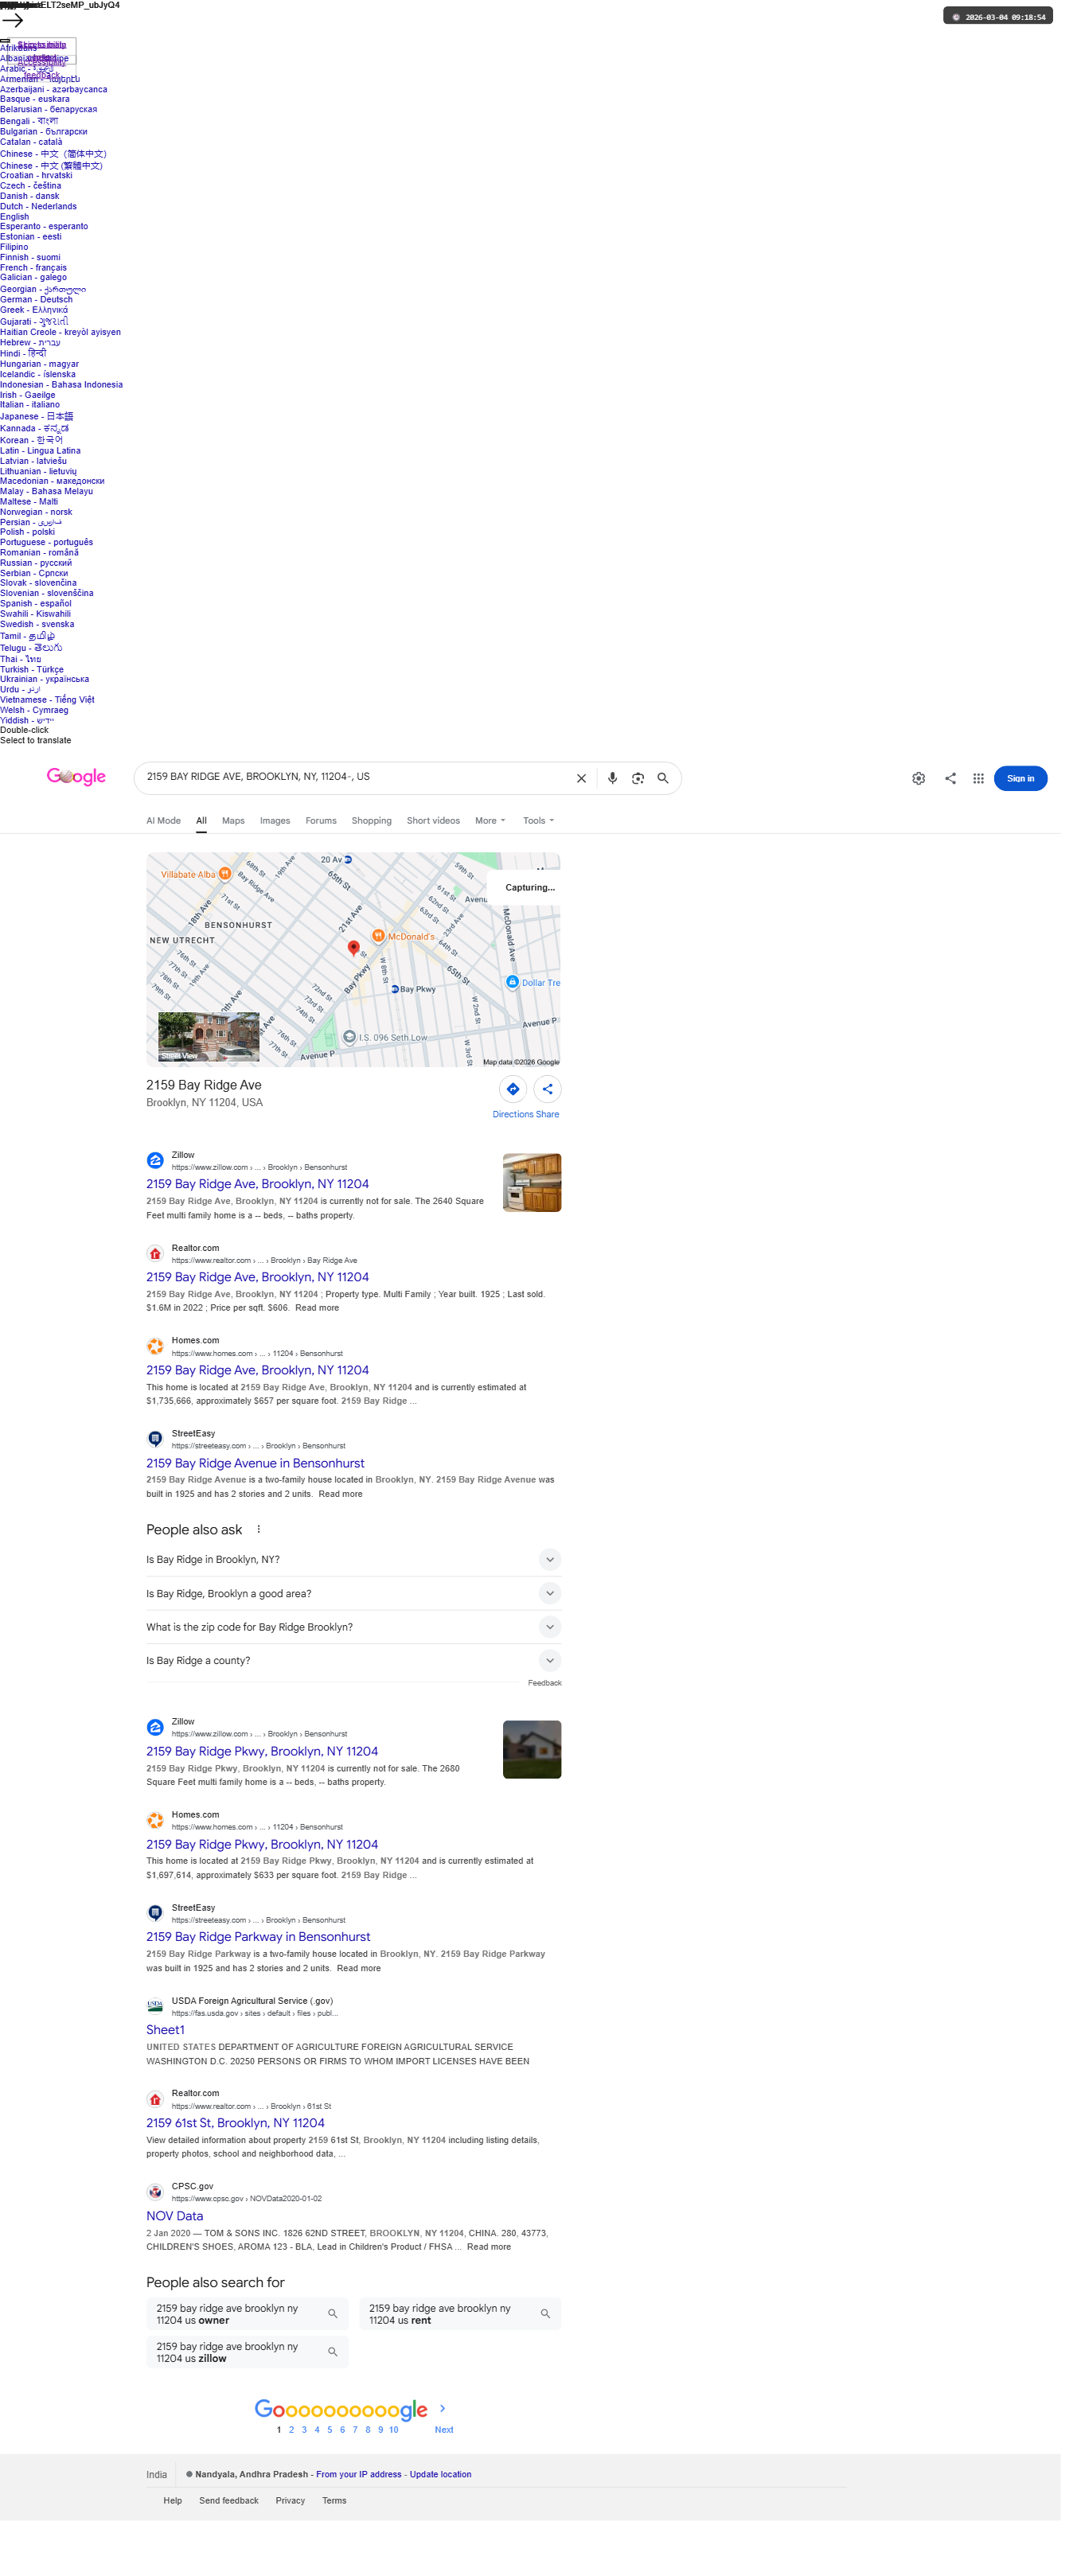Click the Directions icon under the map
The image size is (1073, 2576).
coord(512,1089)
